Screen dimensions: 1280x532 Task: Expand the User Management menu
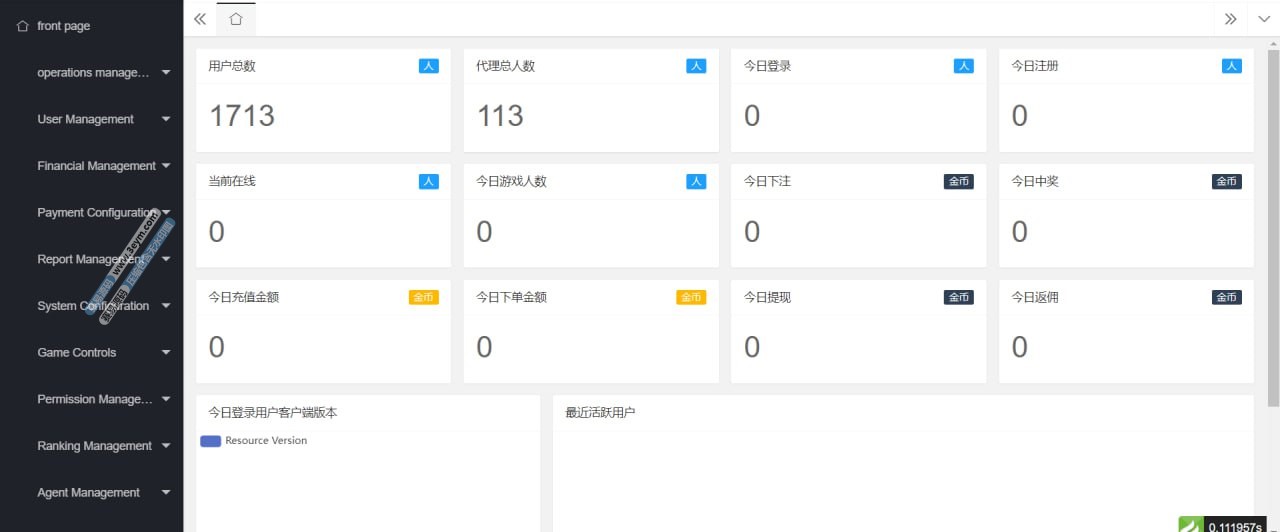[x=86, y=119]
